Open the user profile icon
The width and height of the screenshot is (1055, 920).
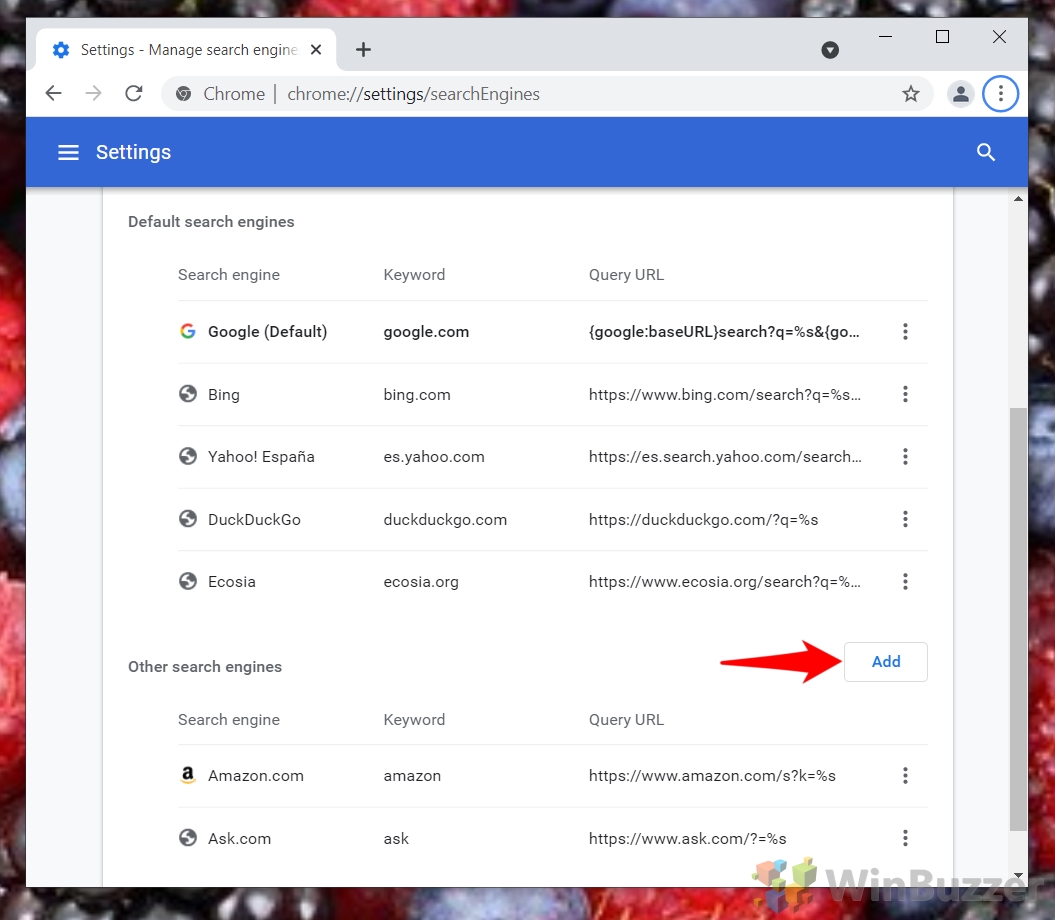[x=961, y=94]
